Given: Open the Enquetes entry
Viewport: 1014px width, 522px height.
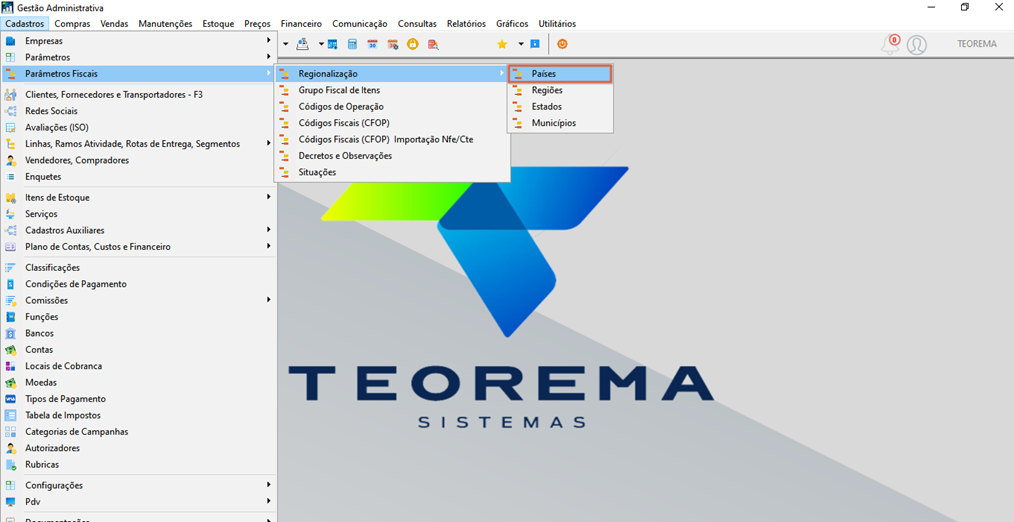Looking at the screenshot, I should [139, 177].
